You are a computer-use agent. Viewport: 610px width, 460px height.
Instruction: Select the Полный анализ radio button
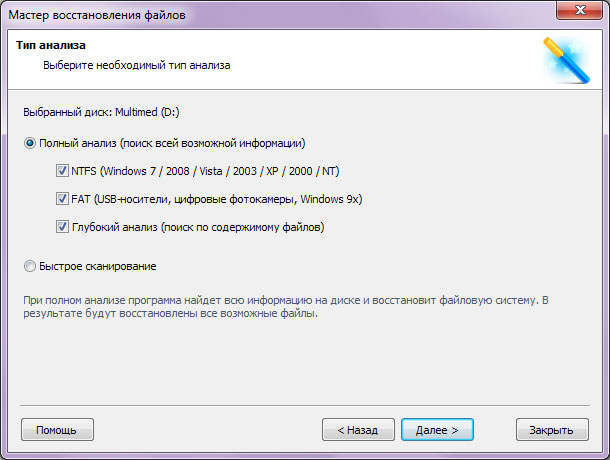tap(30, 143)
